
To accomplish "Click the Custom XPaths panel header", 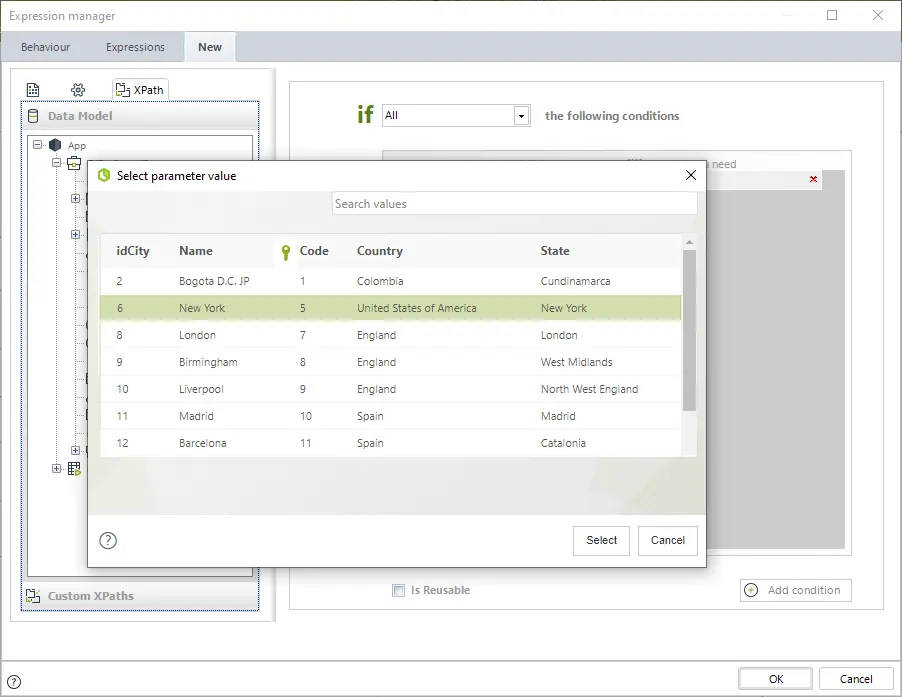I will pyautogui.click(x=140, y=596).
